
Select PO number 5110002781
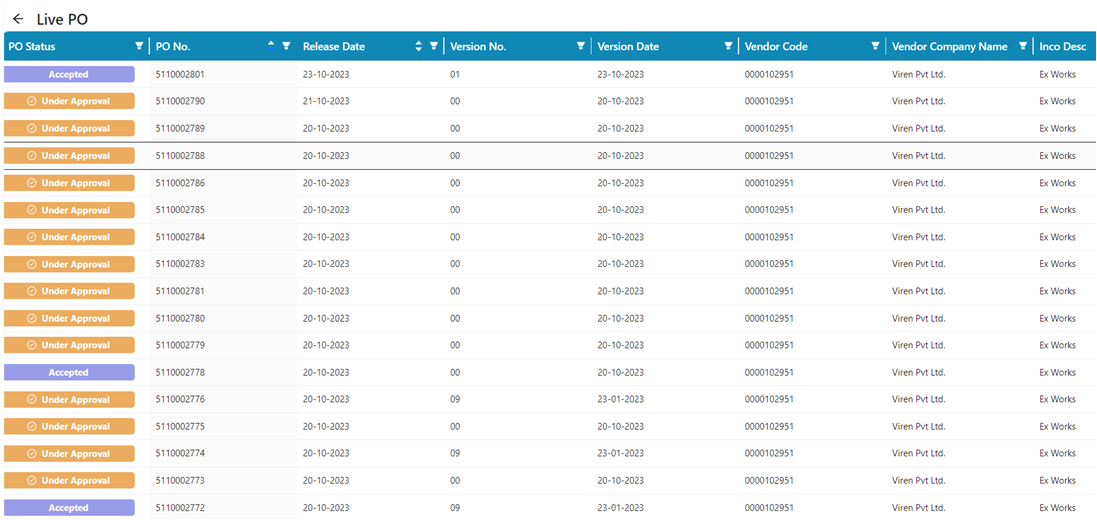tap(181, 291)
